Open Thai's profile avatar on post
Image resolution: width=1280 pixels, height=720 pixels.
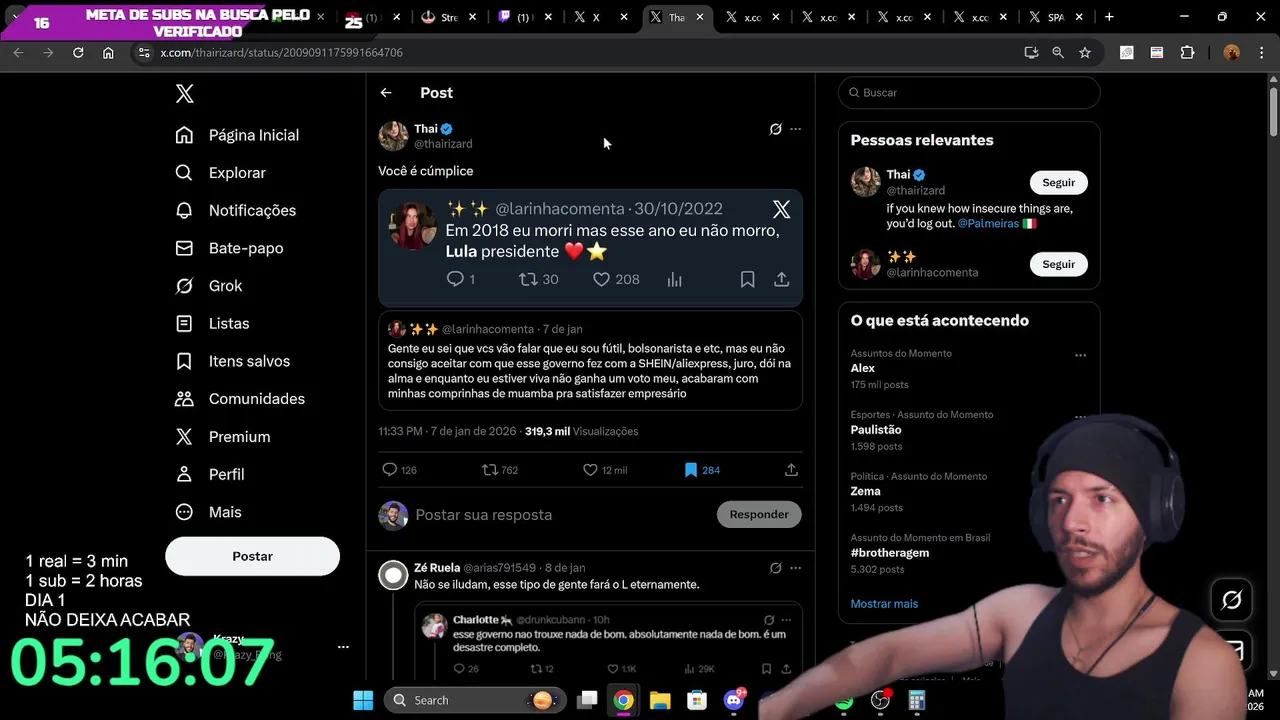pyautogui.click(x=393, y=136)
